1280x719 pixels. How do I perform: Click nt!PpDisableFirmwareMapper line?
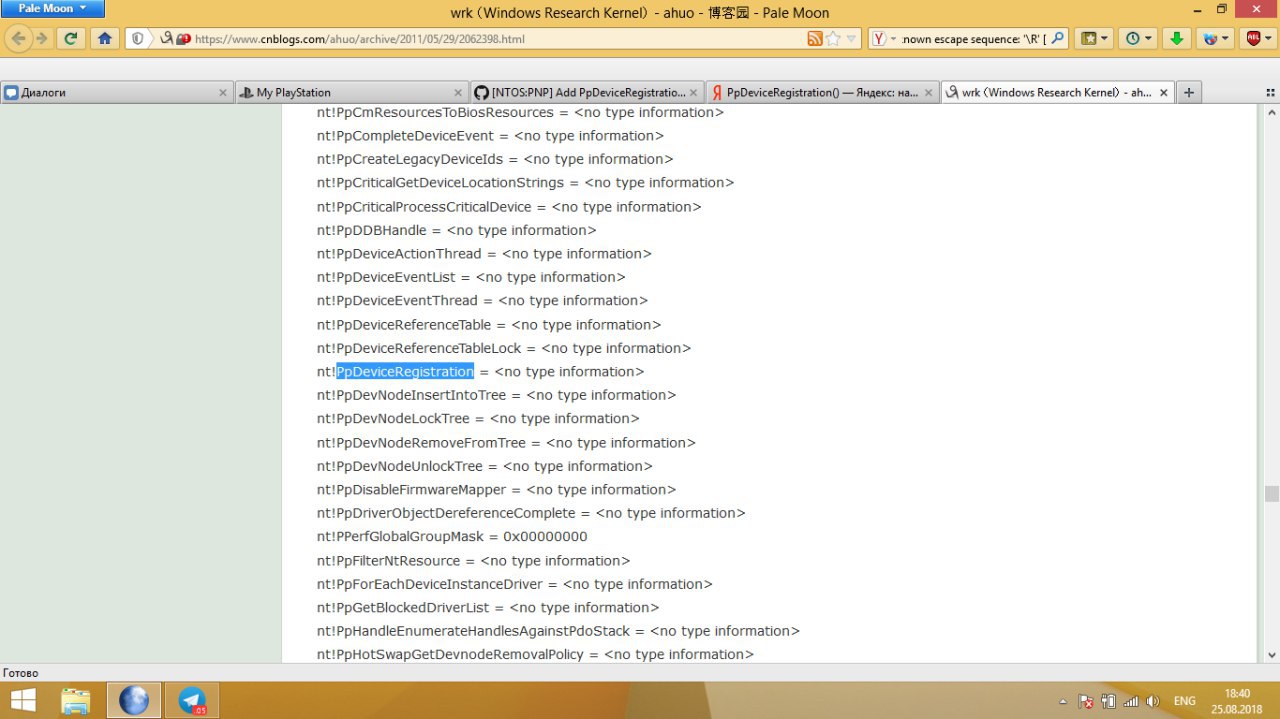[496, 490]
